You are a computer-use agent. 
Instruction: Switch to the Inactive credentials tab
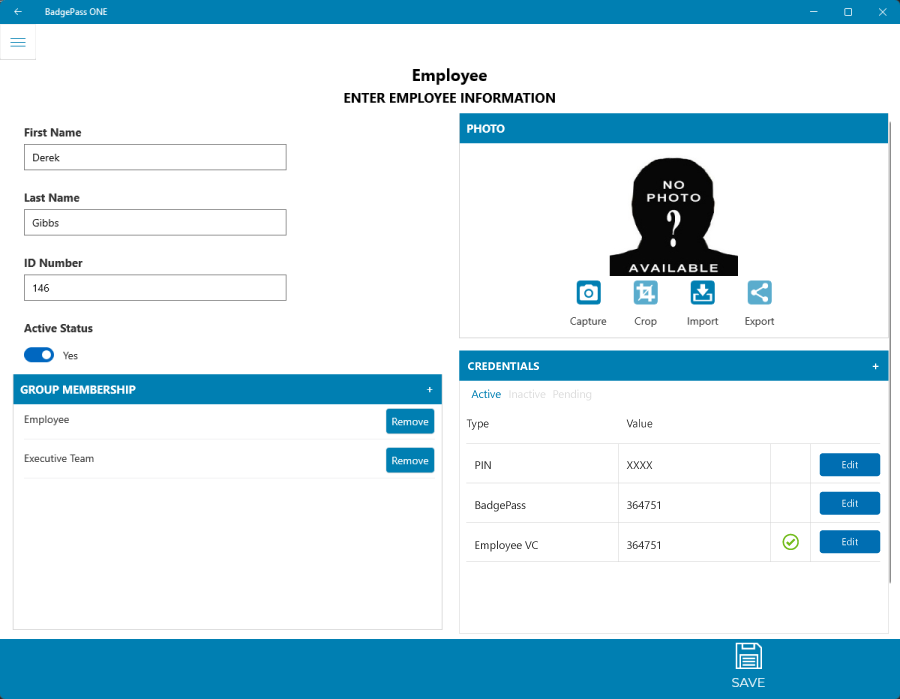click(527, 395)
